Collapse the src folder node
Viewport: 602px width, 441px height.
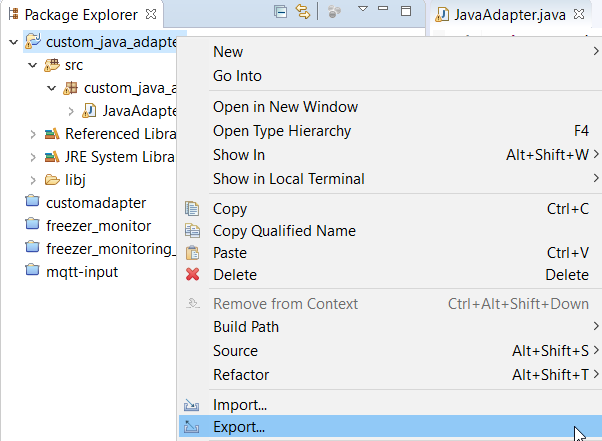(x=33, y=65)
